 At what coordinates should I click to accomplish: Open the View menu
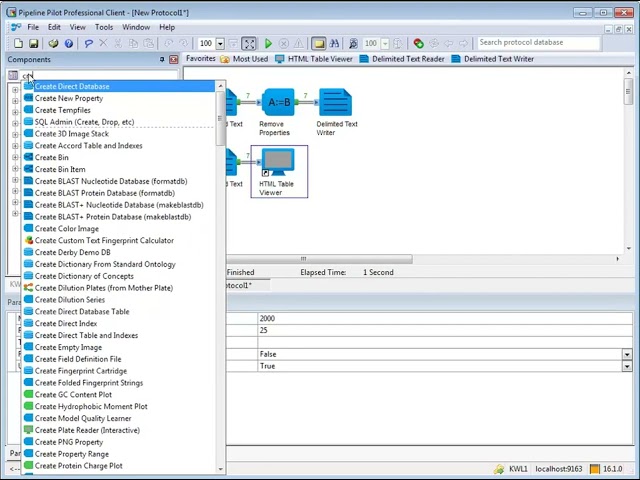pos(78,27)
